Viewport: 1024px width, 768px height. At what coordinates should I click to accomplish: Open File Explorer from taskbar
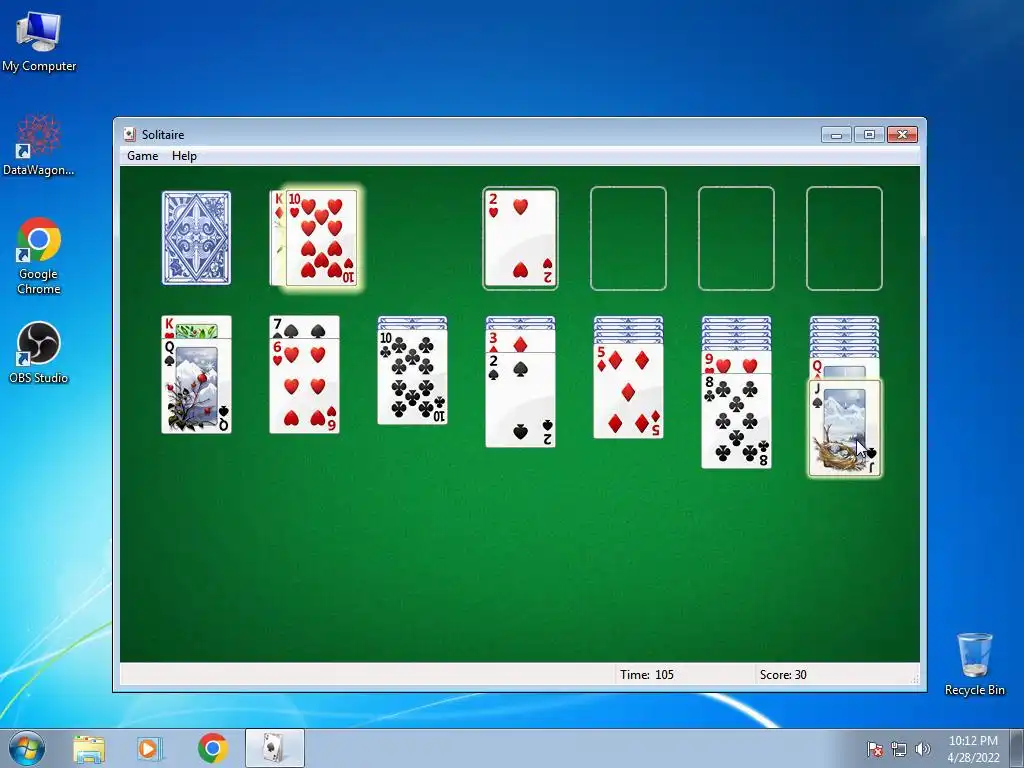(x=89, y=748)
